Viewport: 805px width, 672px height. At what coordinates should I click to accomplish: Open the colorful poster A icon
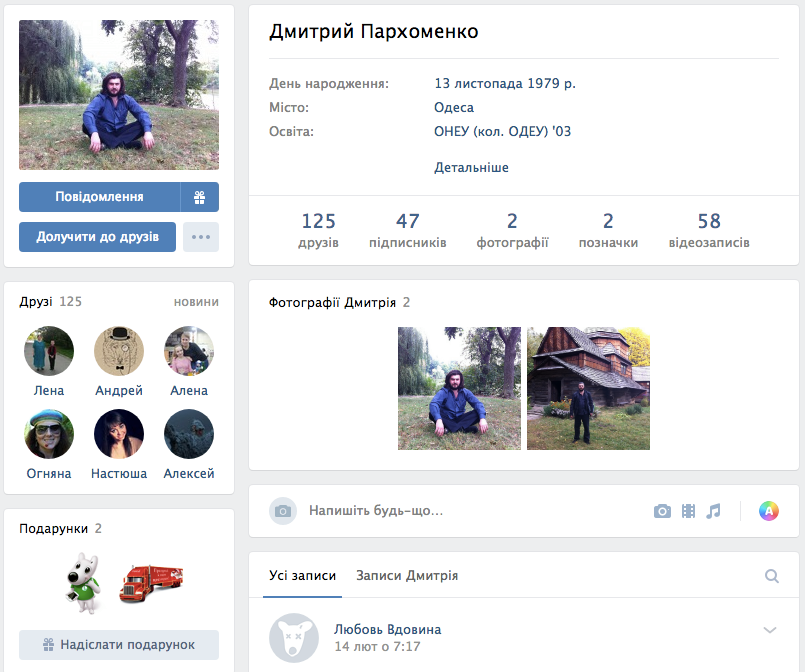click(768, 511)
